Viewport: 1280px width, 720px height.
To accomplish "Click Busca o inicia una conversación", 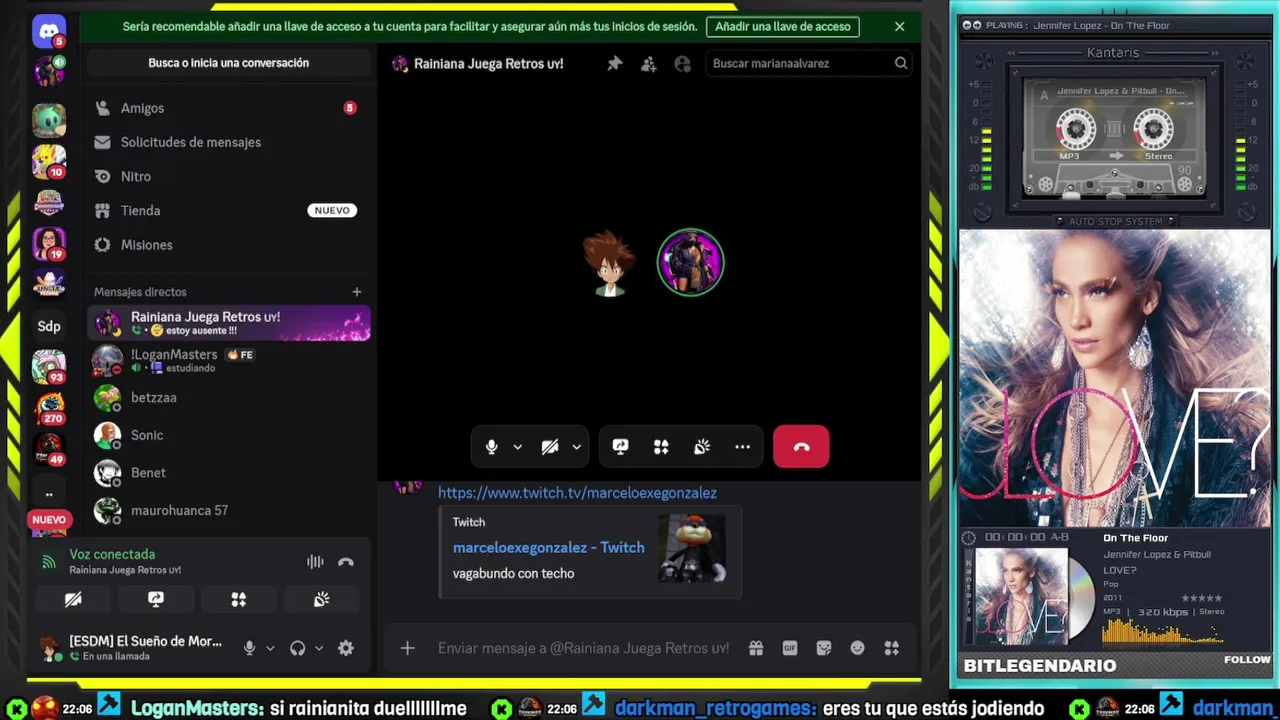I will click(x=229, y=63).
